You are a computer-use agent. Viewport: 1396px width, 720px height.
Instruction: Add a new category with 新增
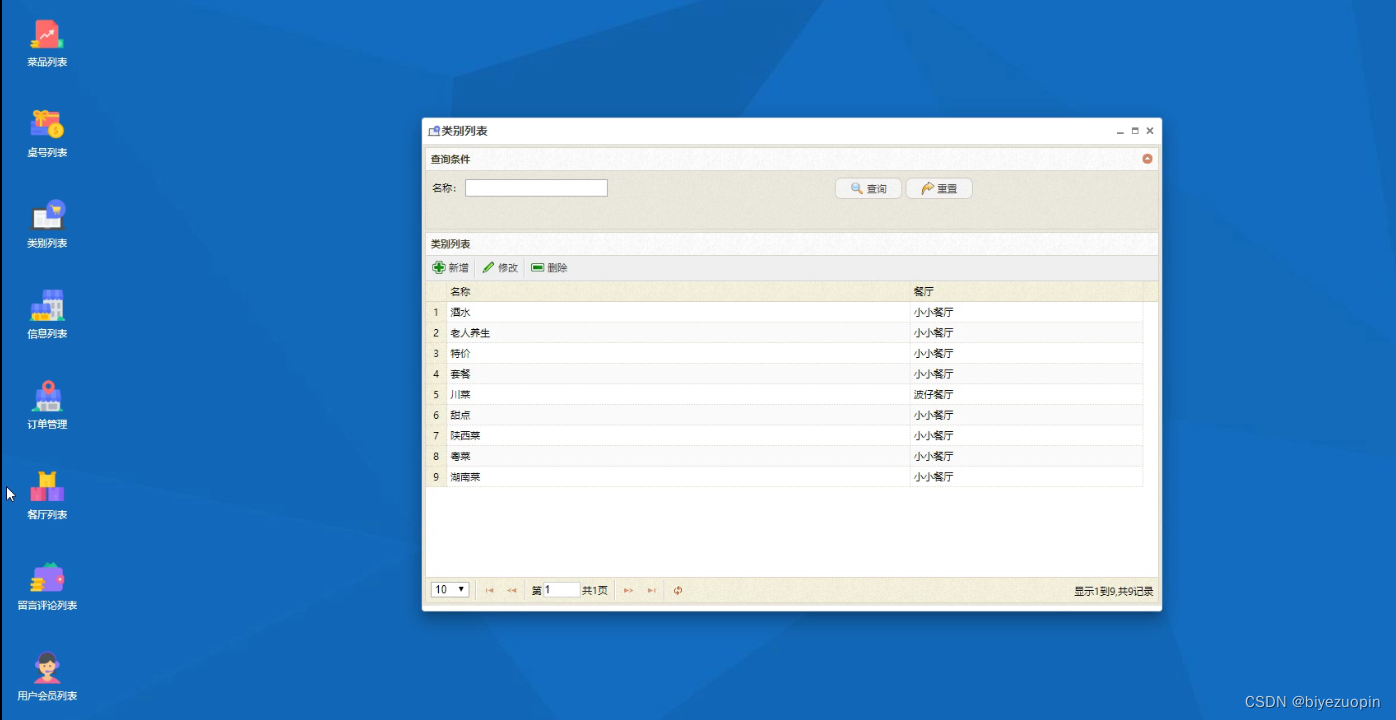coord(450,268)
